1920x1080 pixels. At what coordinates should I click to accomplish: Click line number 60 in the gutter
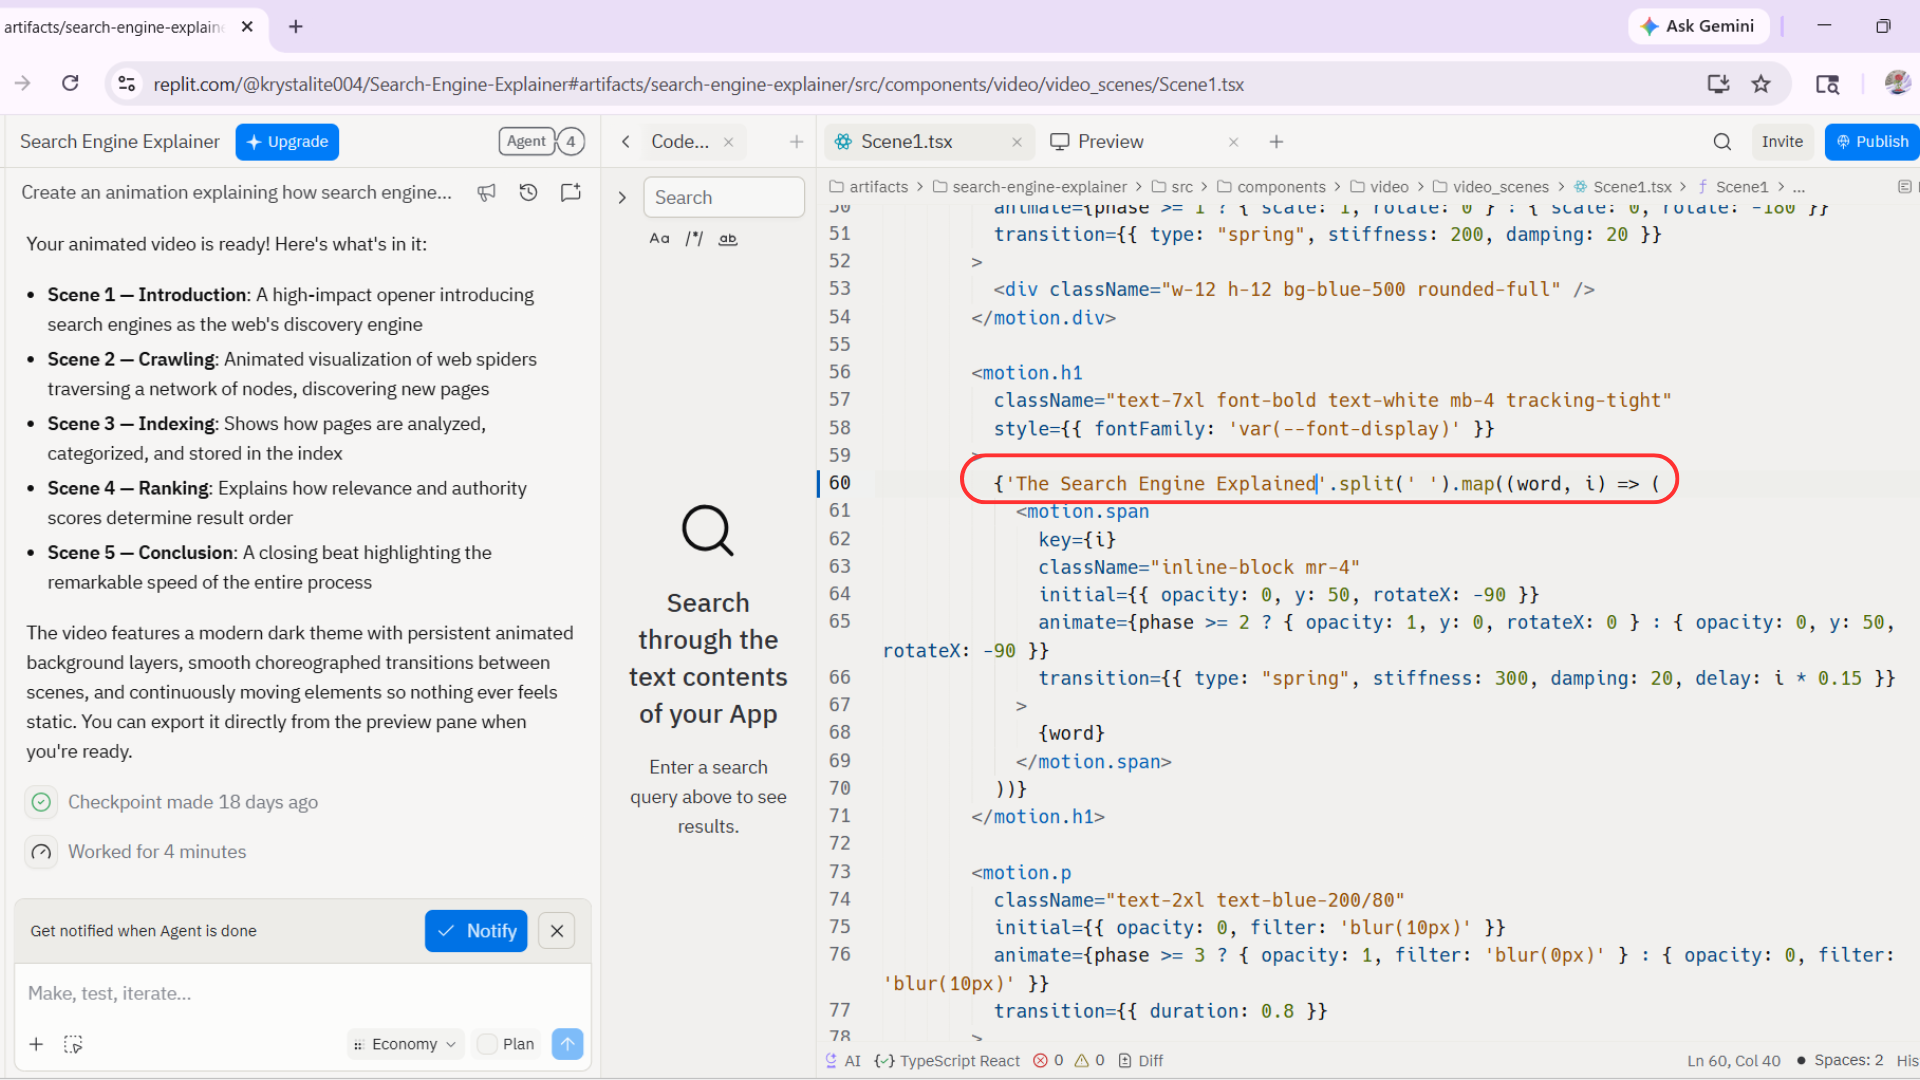click(x=840, y=483)
